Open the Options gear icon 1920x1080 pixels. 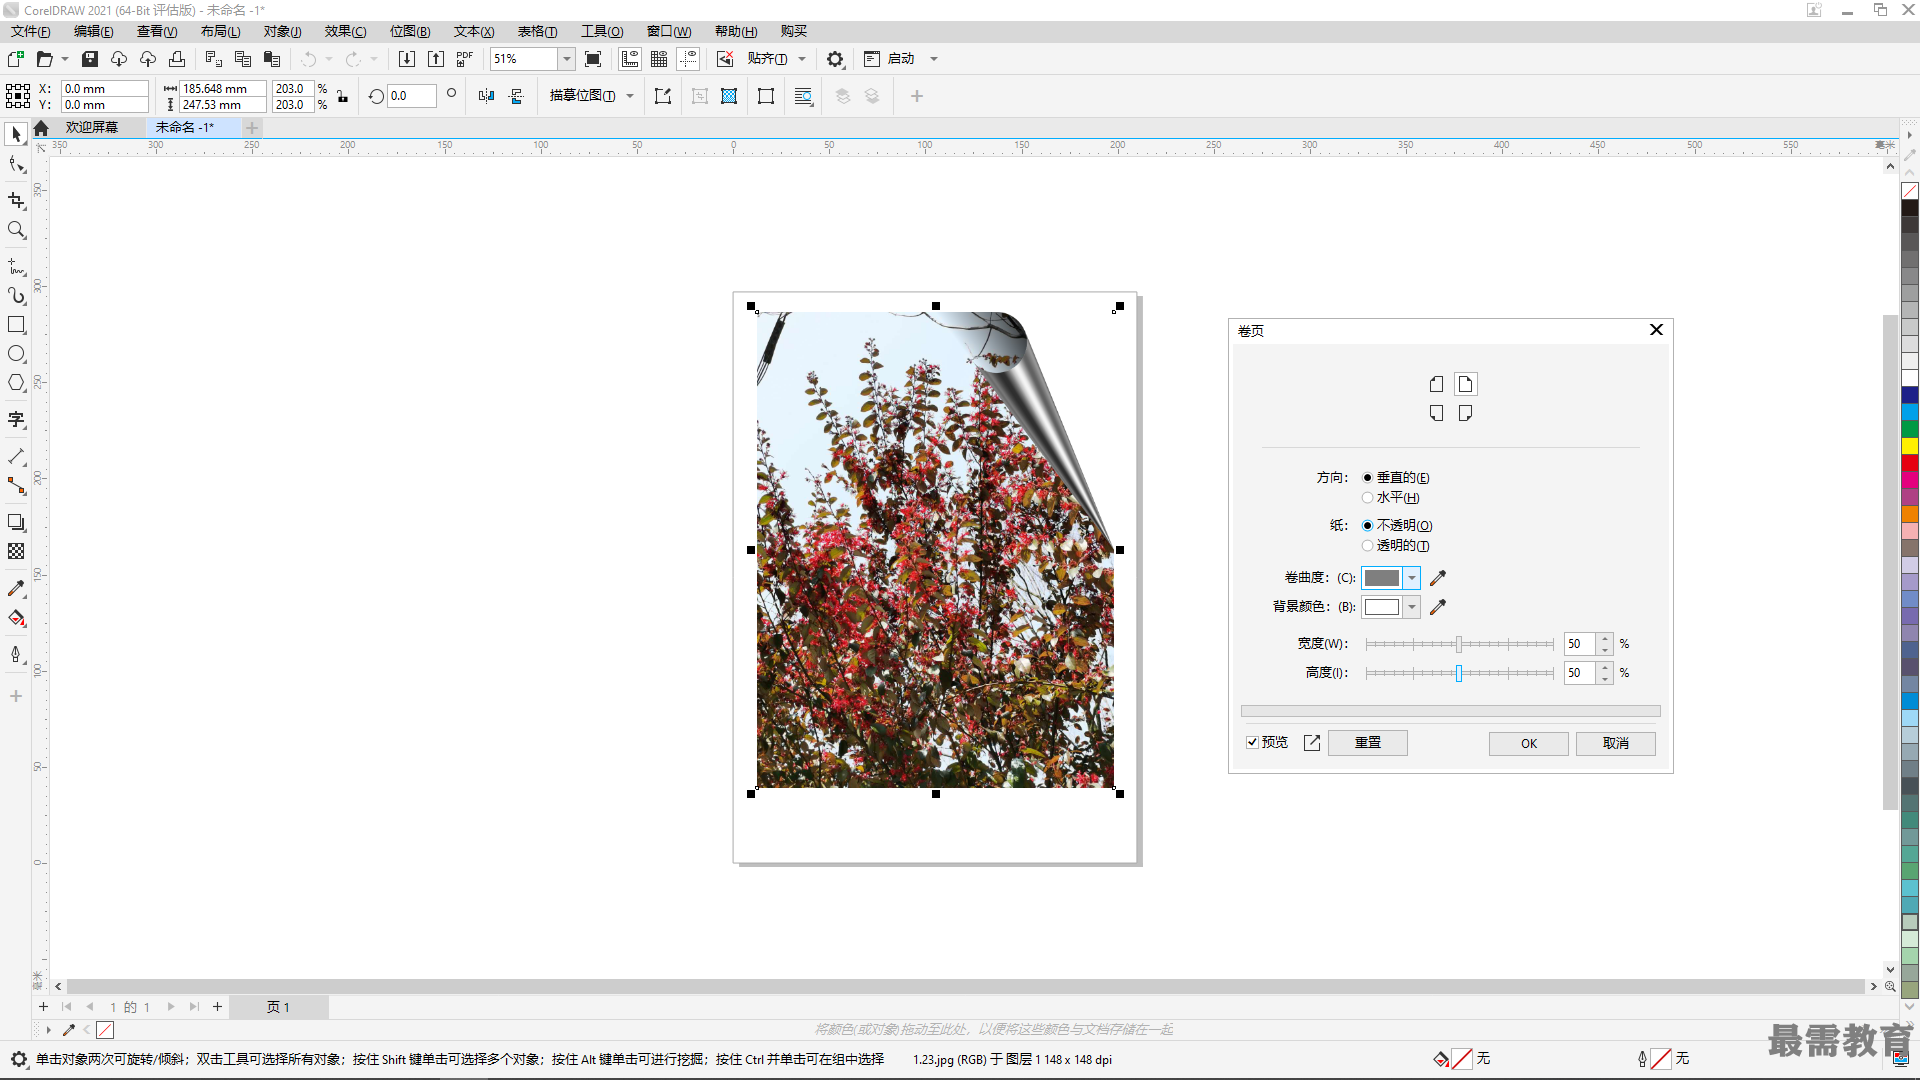[835, 59]
